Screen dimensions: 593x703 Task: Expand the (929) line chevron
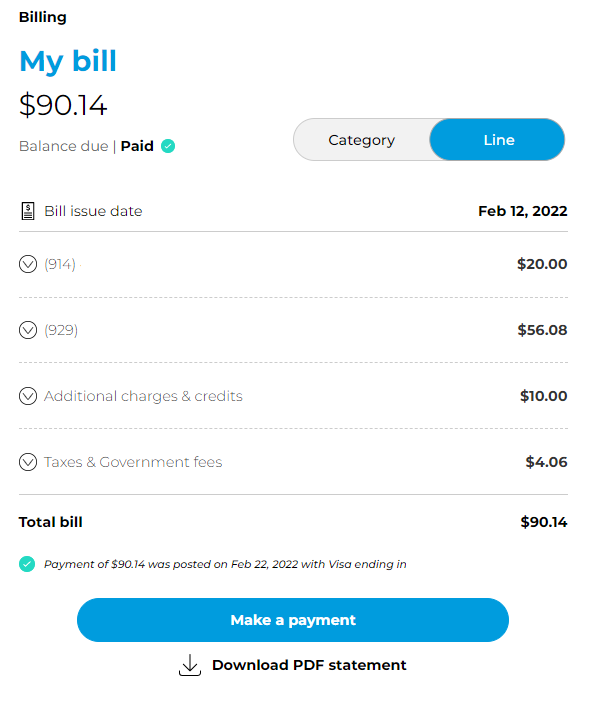coord(28,330)
